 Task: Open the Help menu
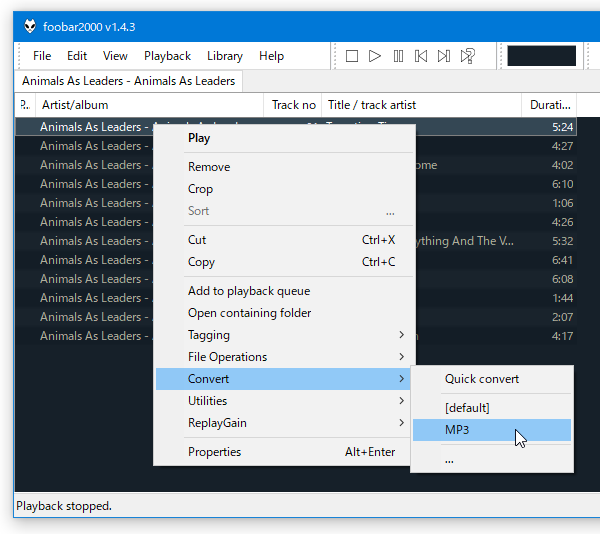coord(271,56)
